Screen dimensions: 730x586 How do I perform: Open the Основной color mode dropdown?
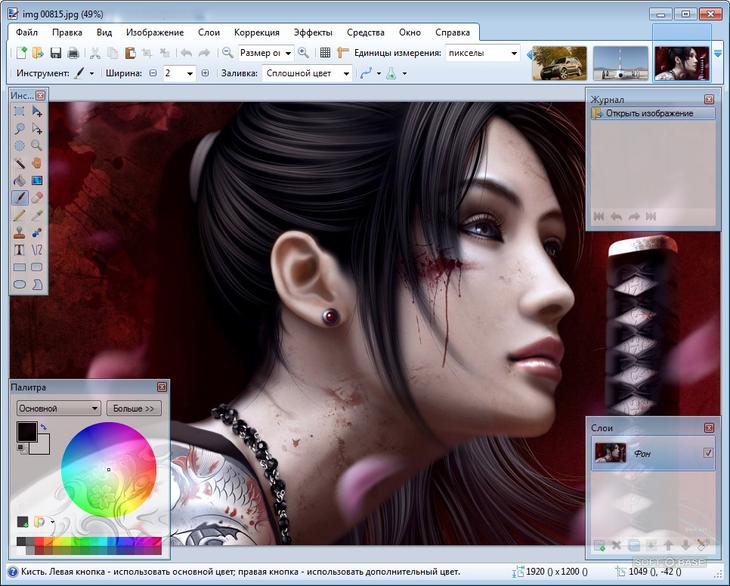point(59,408)
